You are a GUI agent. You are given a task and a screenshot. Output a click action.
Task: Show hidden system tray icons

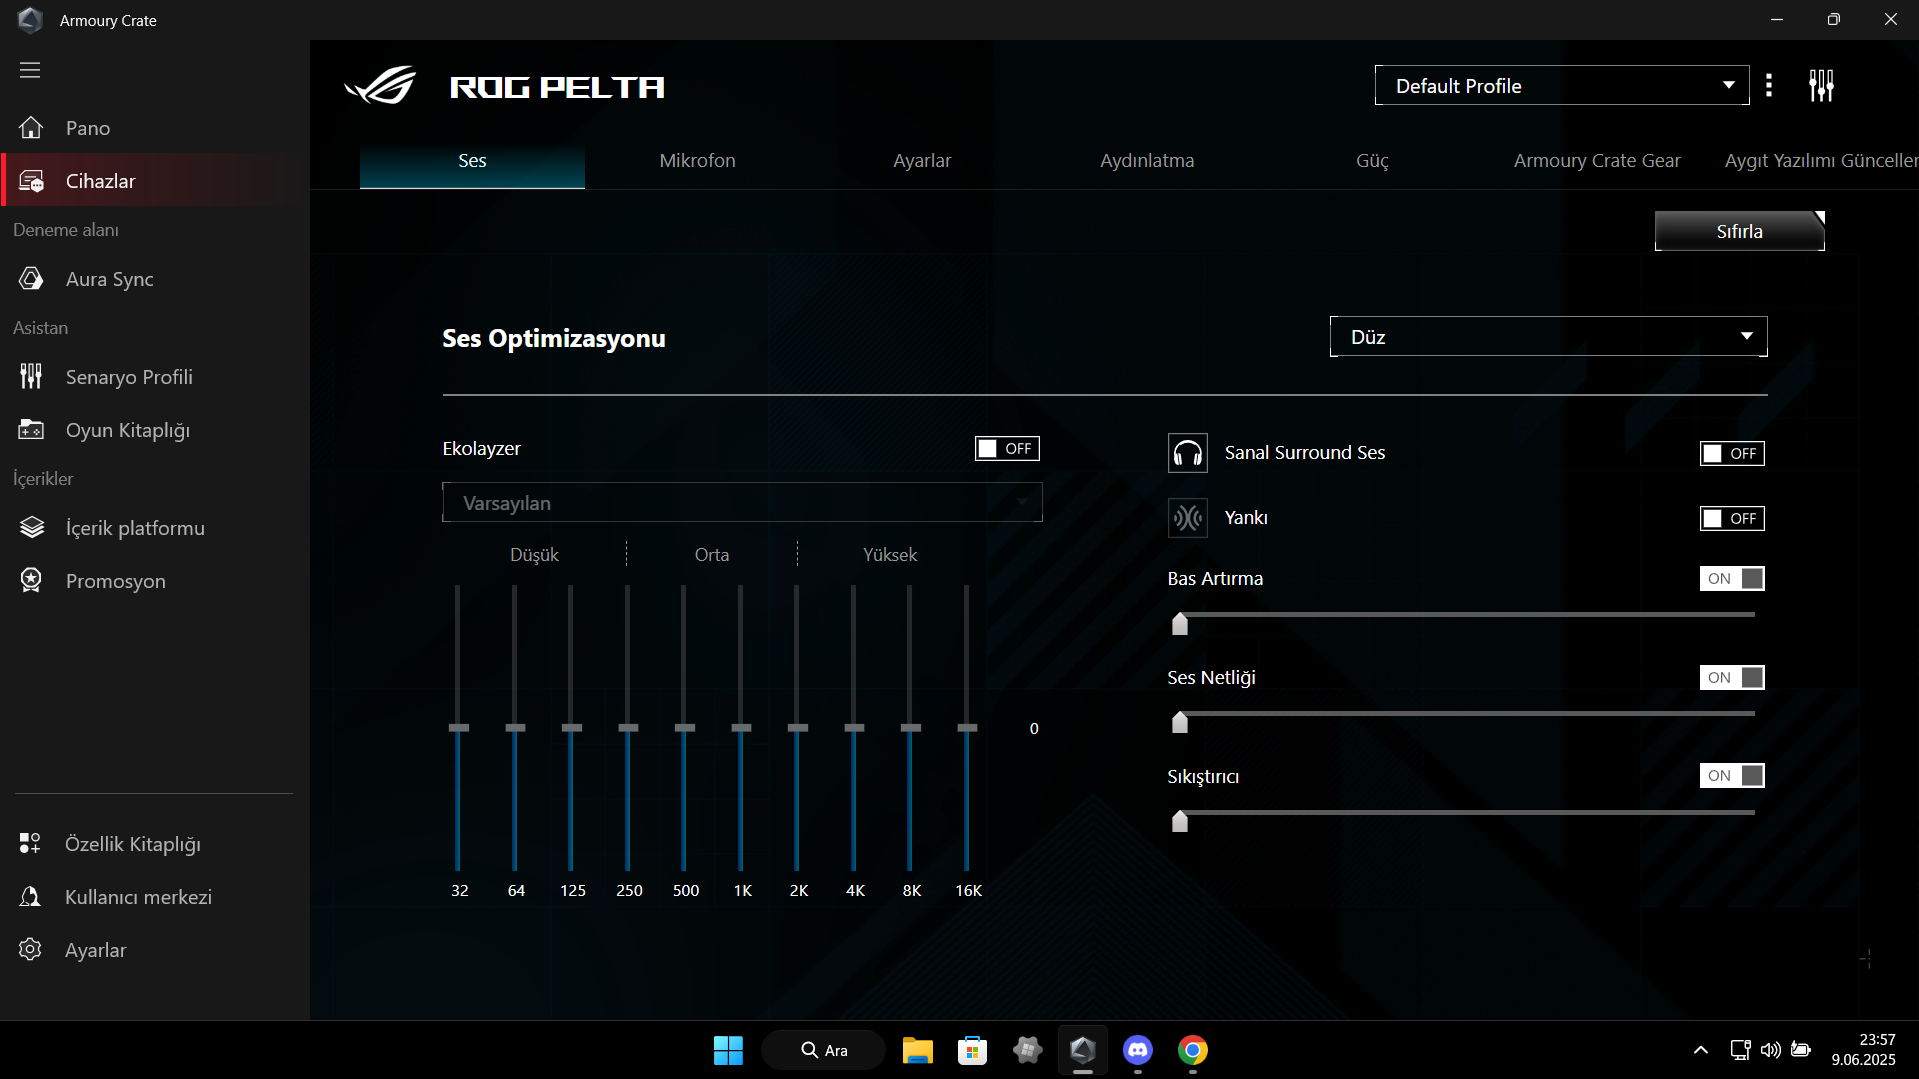(x=1701, y=1050)
